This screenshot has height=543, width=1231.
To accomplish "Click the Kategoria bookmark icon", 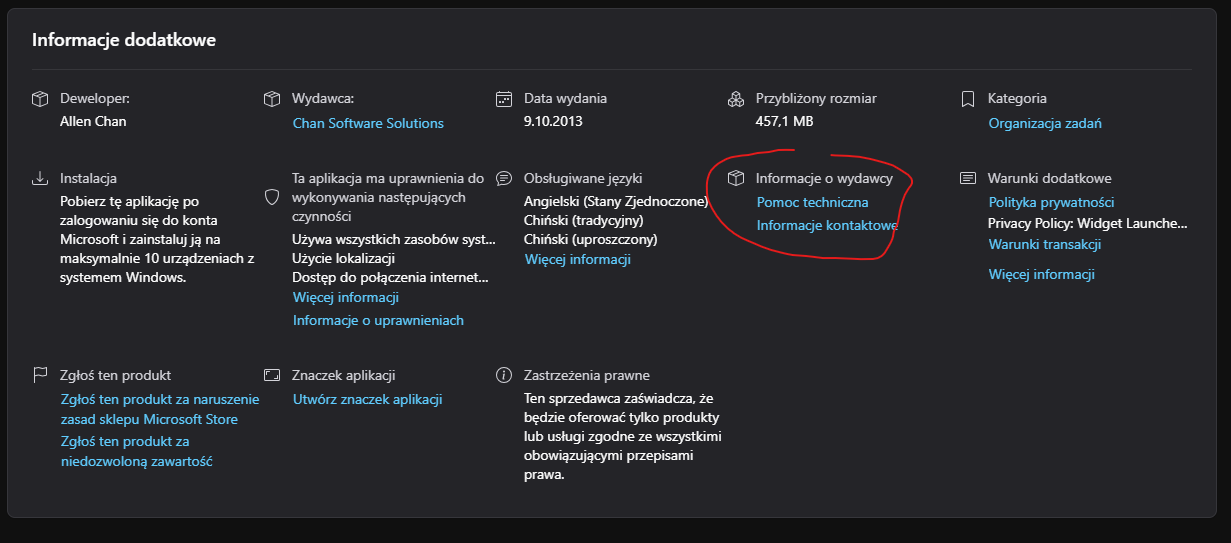I will tap(967, 99).
